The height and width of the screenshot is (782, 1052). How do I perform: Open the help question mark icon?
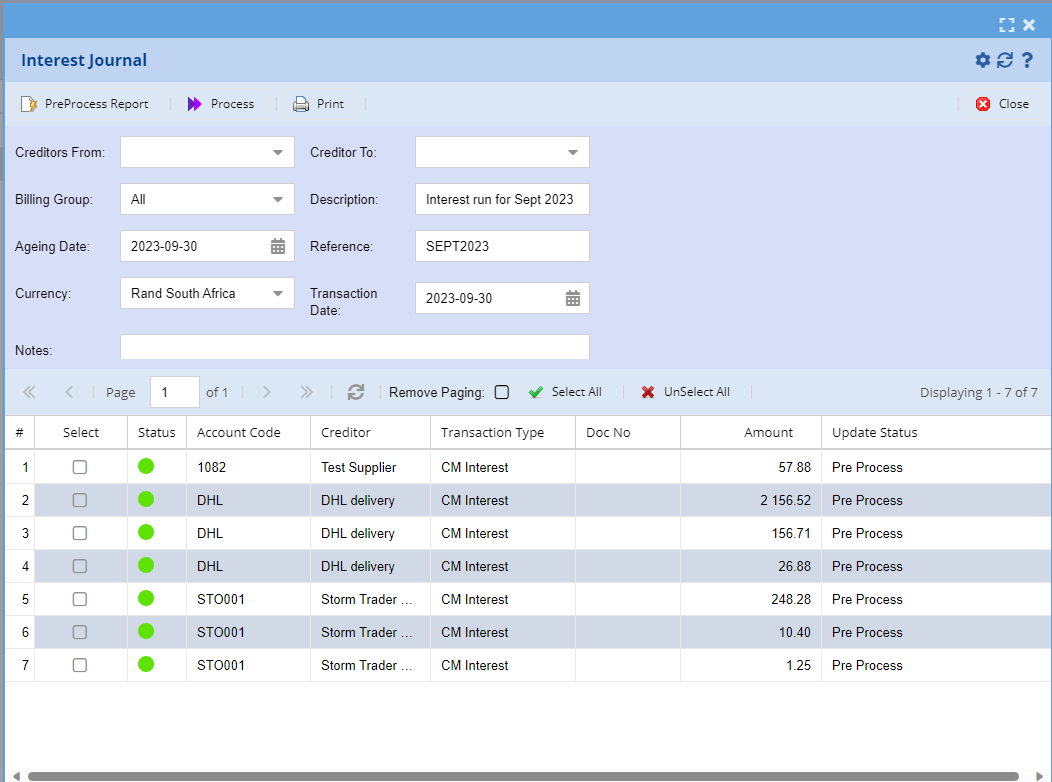click(x=1027, y=60)
